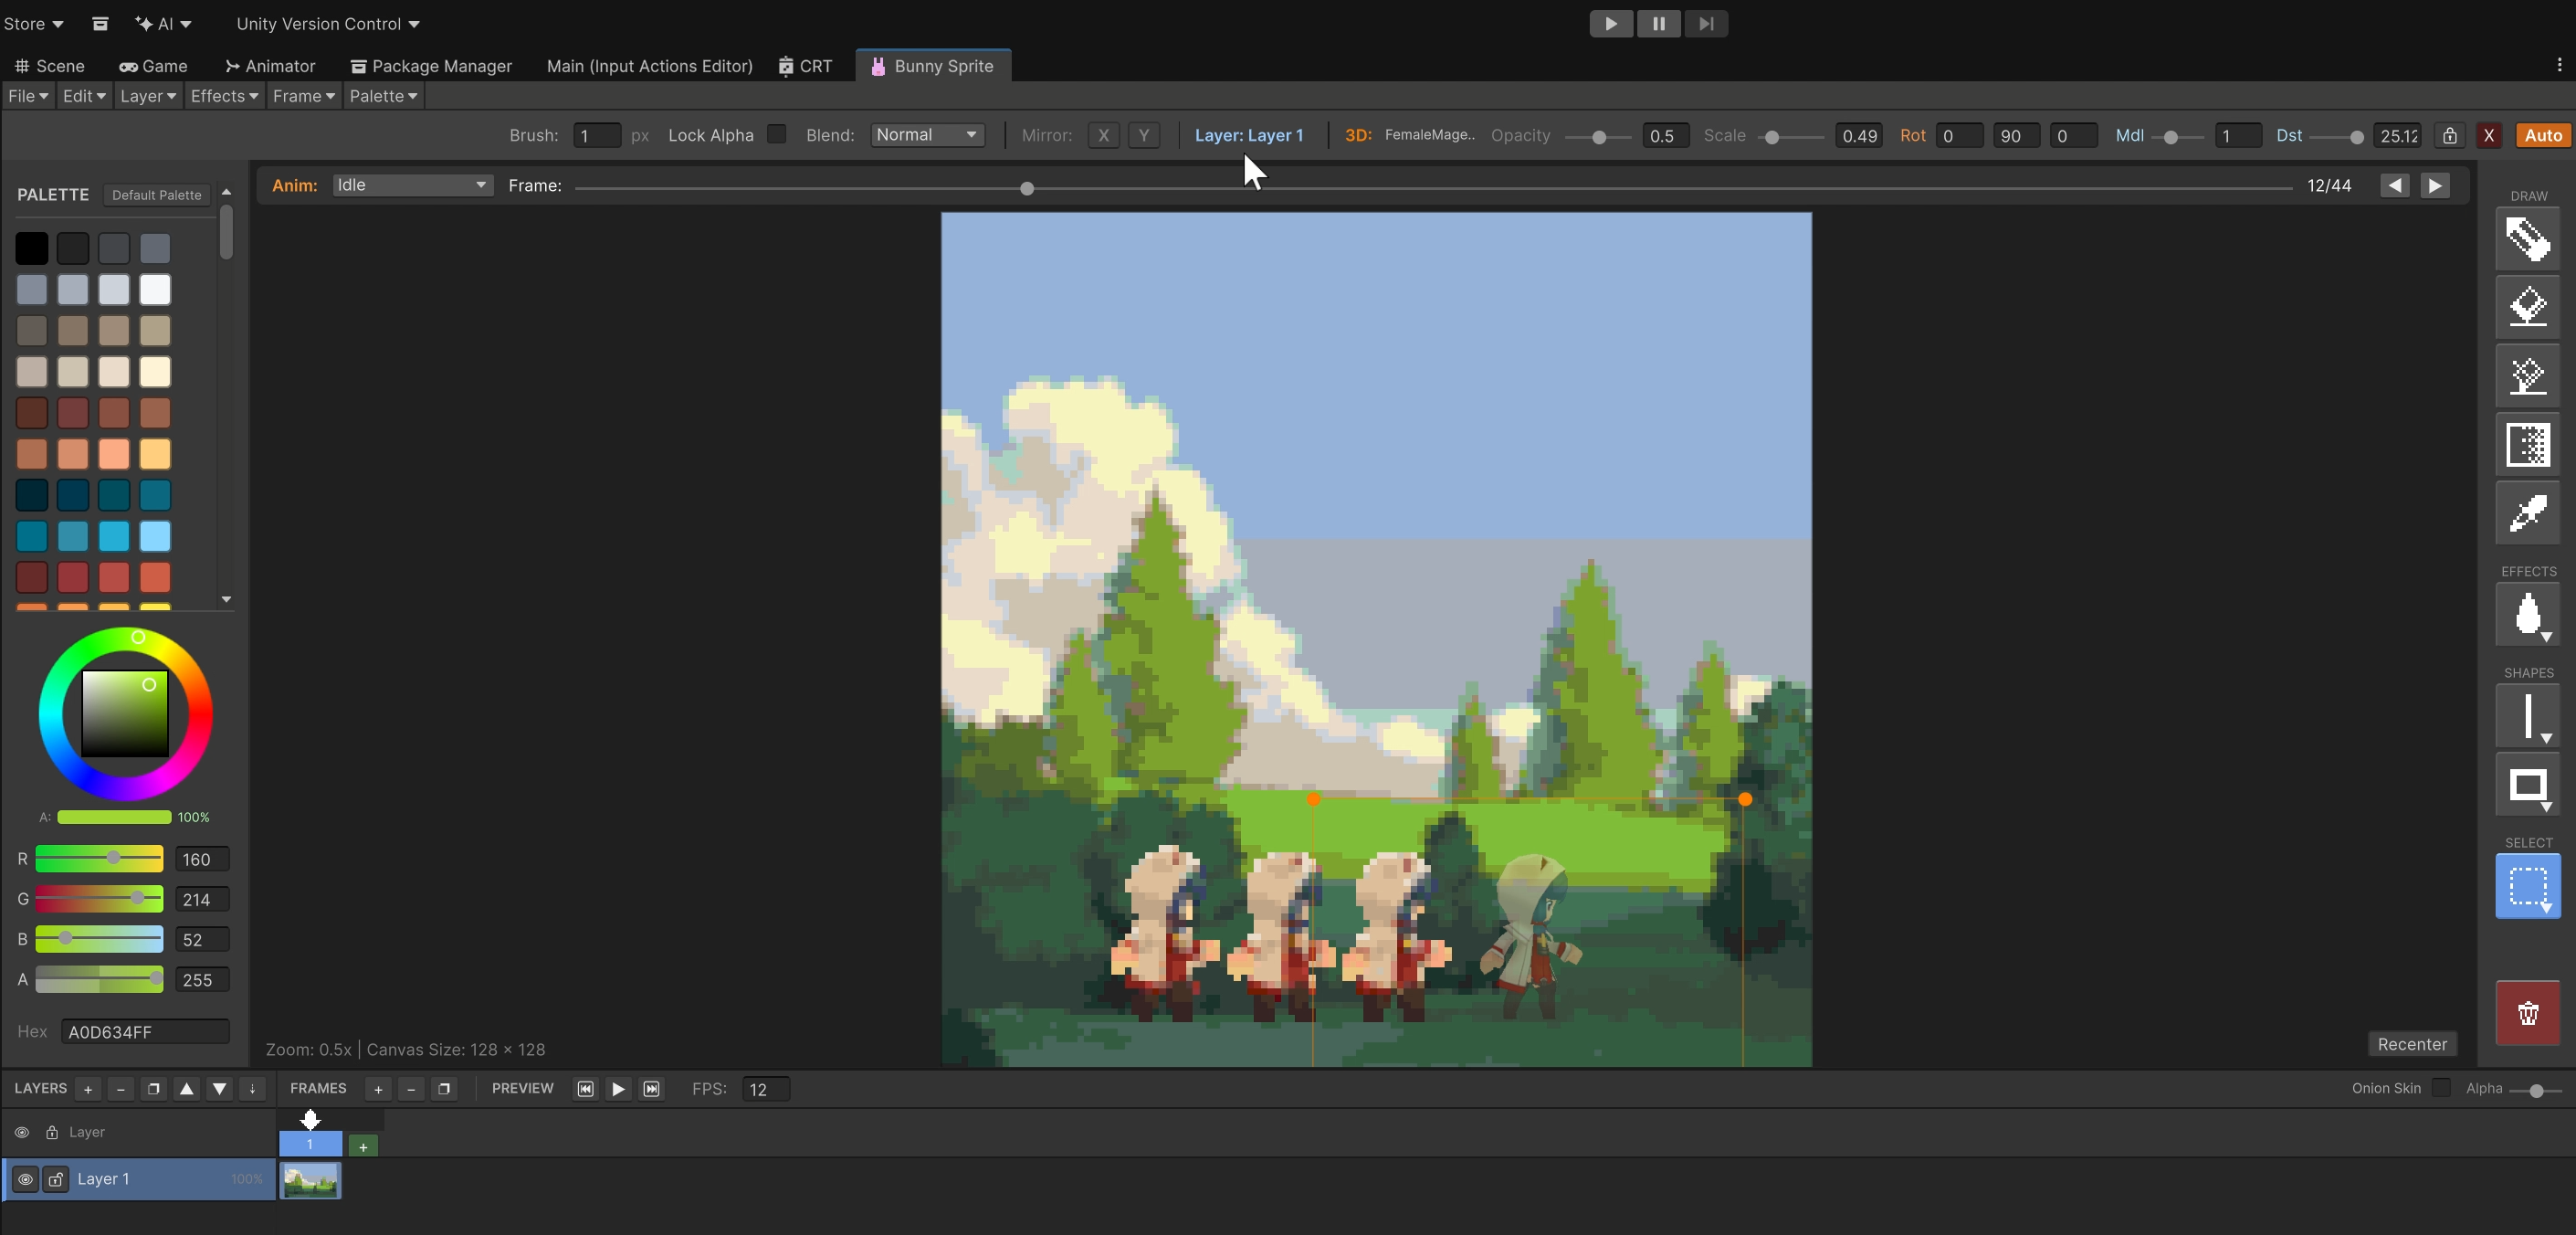Open the Blend mode dropdown
The height and width of the screenshot is (1235, 2576).
(x=926, y=134)
